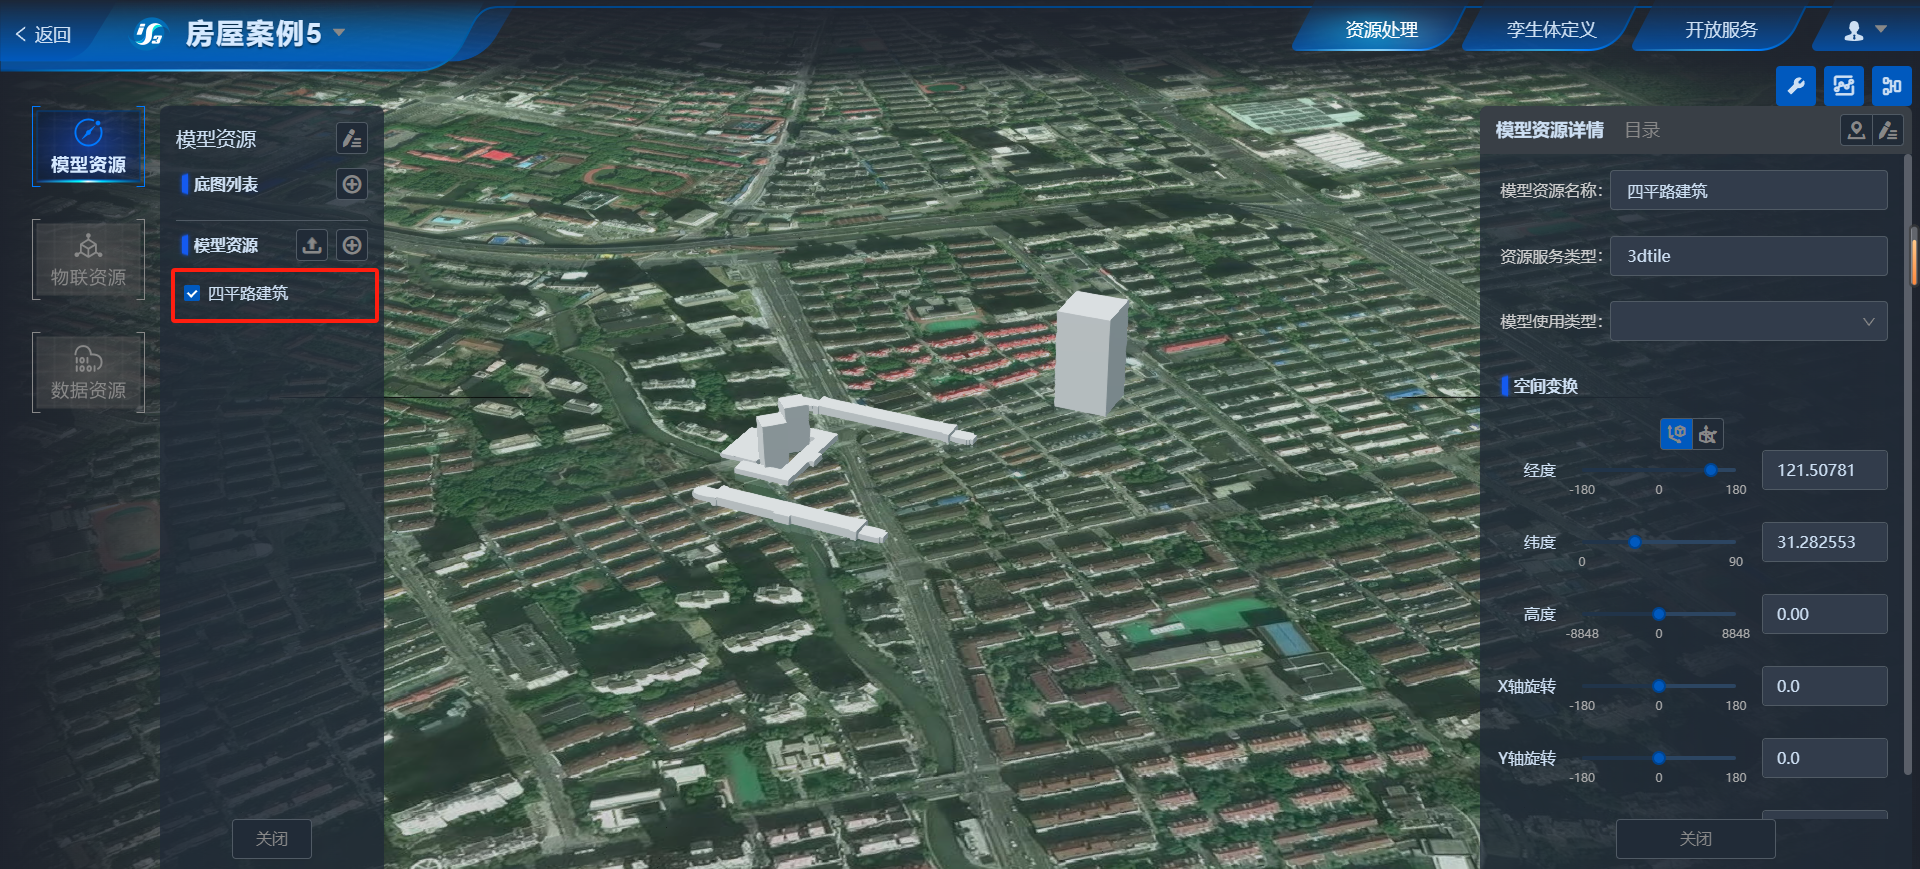Click the node structure icon
1920x869 pixels.
tap(1891, 86)
